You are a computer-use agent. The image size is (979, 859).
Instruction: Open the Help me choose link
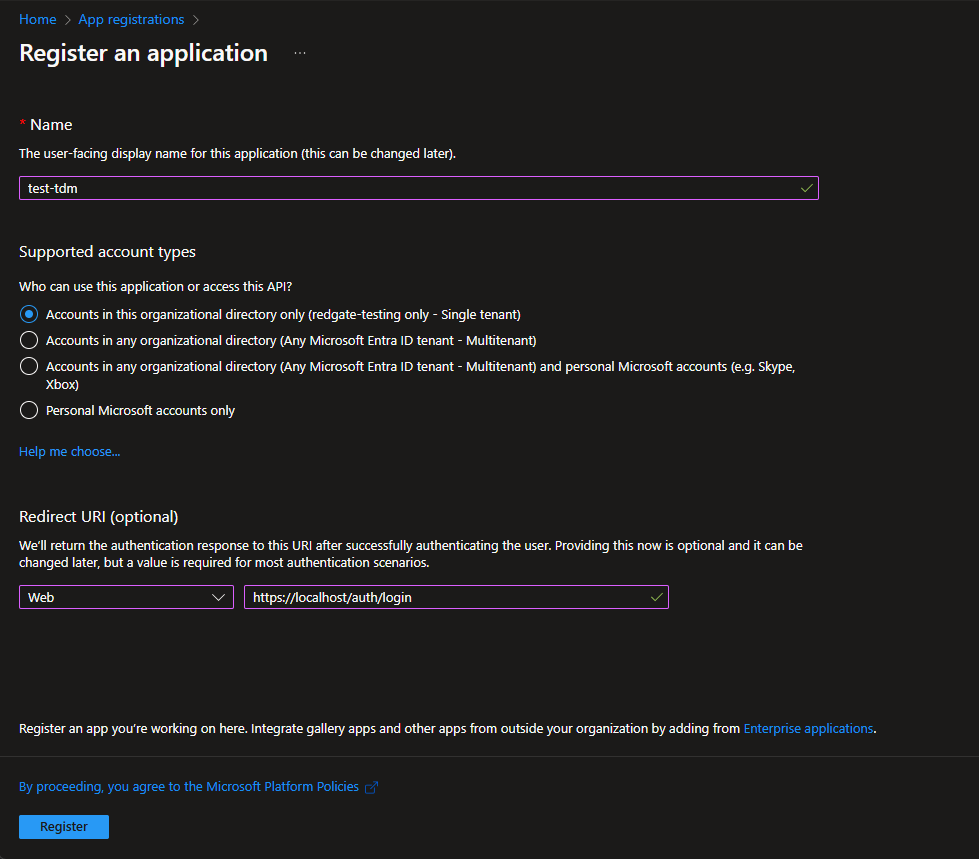point(69,451)
